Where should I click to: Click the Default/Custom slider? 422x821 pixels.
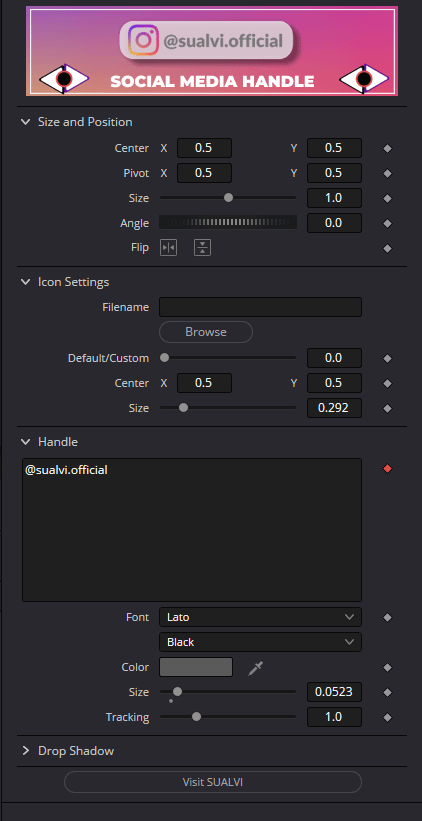pyautogui.click(x=228, y=358)
